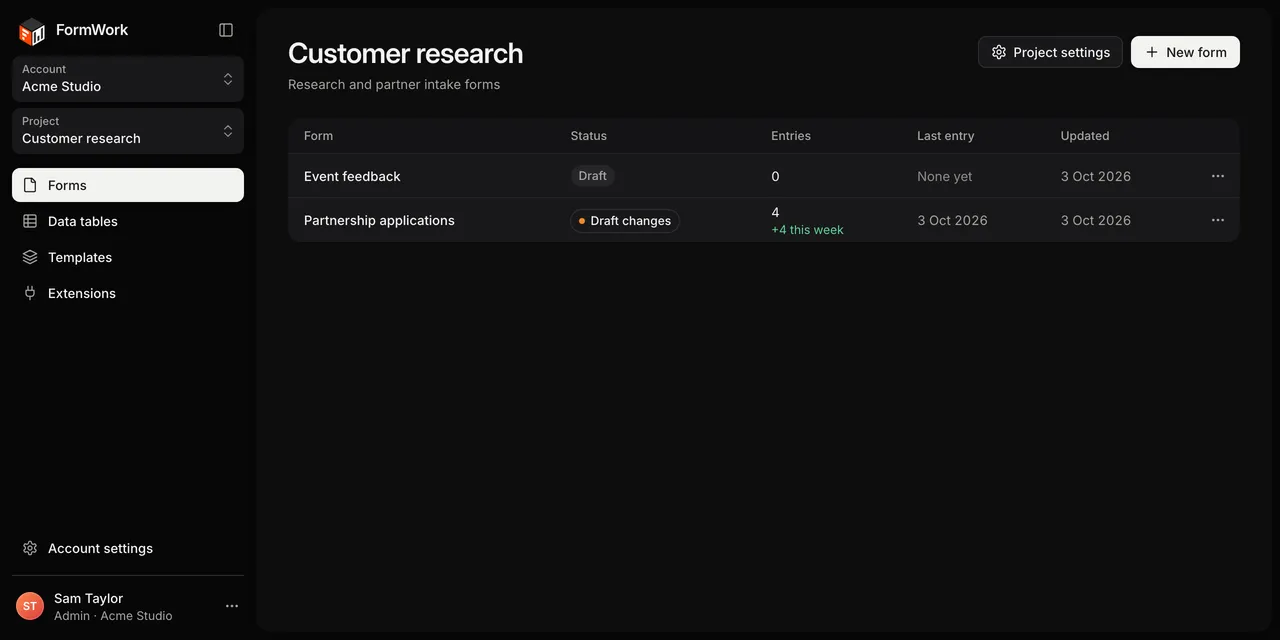Click the Customer research page heading
1280x640 pixels.
click(x=405, y=53)
